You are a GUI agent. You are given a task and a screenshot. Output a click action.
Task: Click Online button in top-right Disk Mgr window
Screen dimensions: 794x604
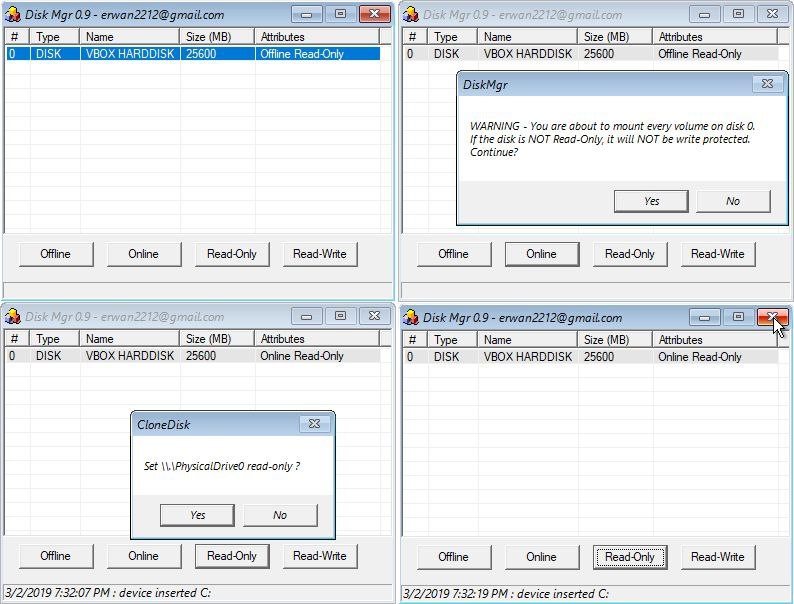542,254
